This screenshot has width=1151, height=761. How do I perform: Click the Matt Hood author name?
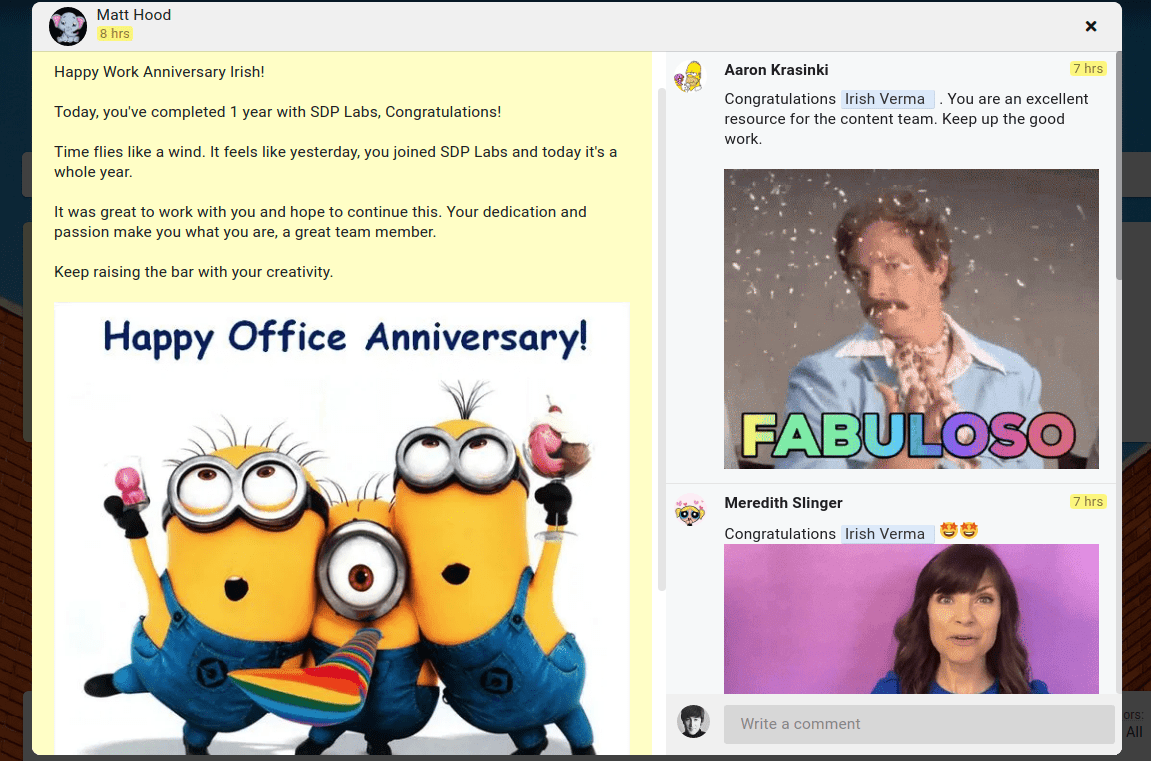(134, 15)
